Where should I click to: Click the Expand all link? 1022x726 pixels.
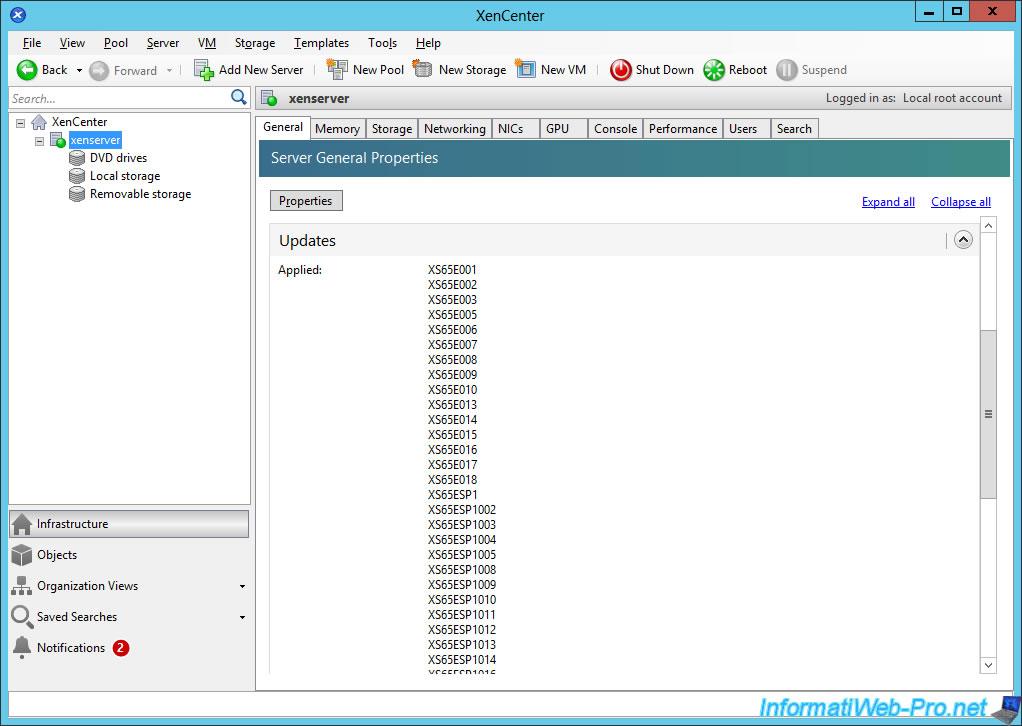pos(888,202)
